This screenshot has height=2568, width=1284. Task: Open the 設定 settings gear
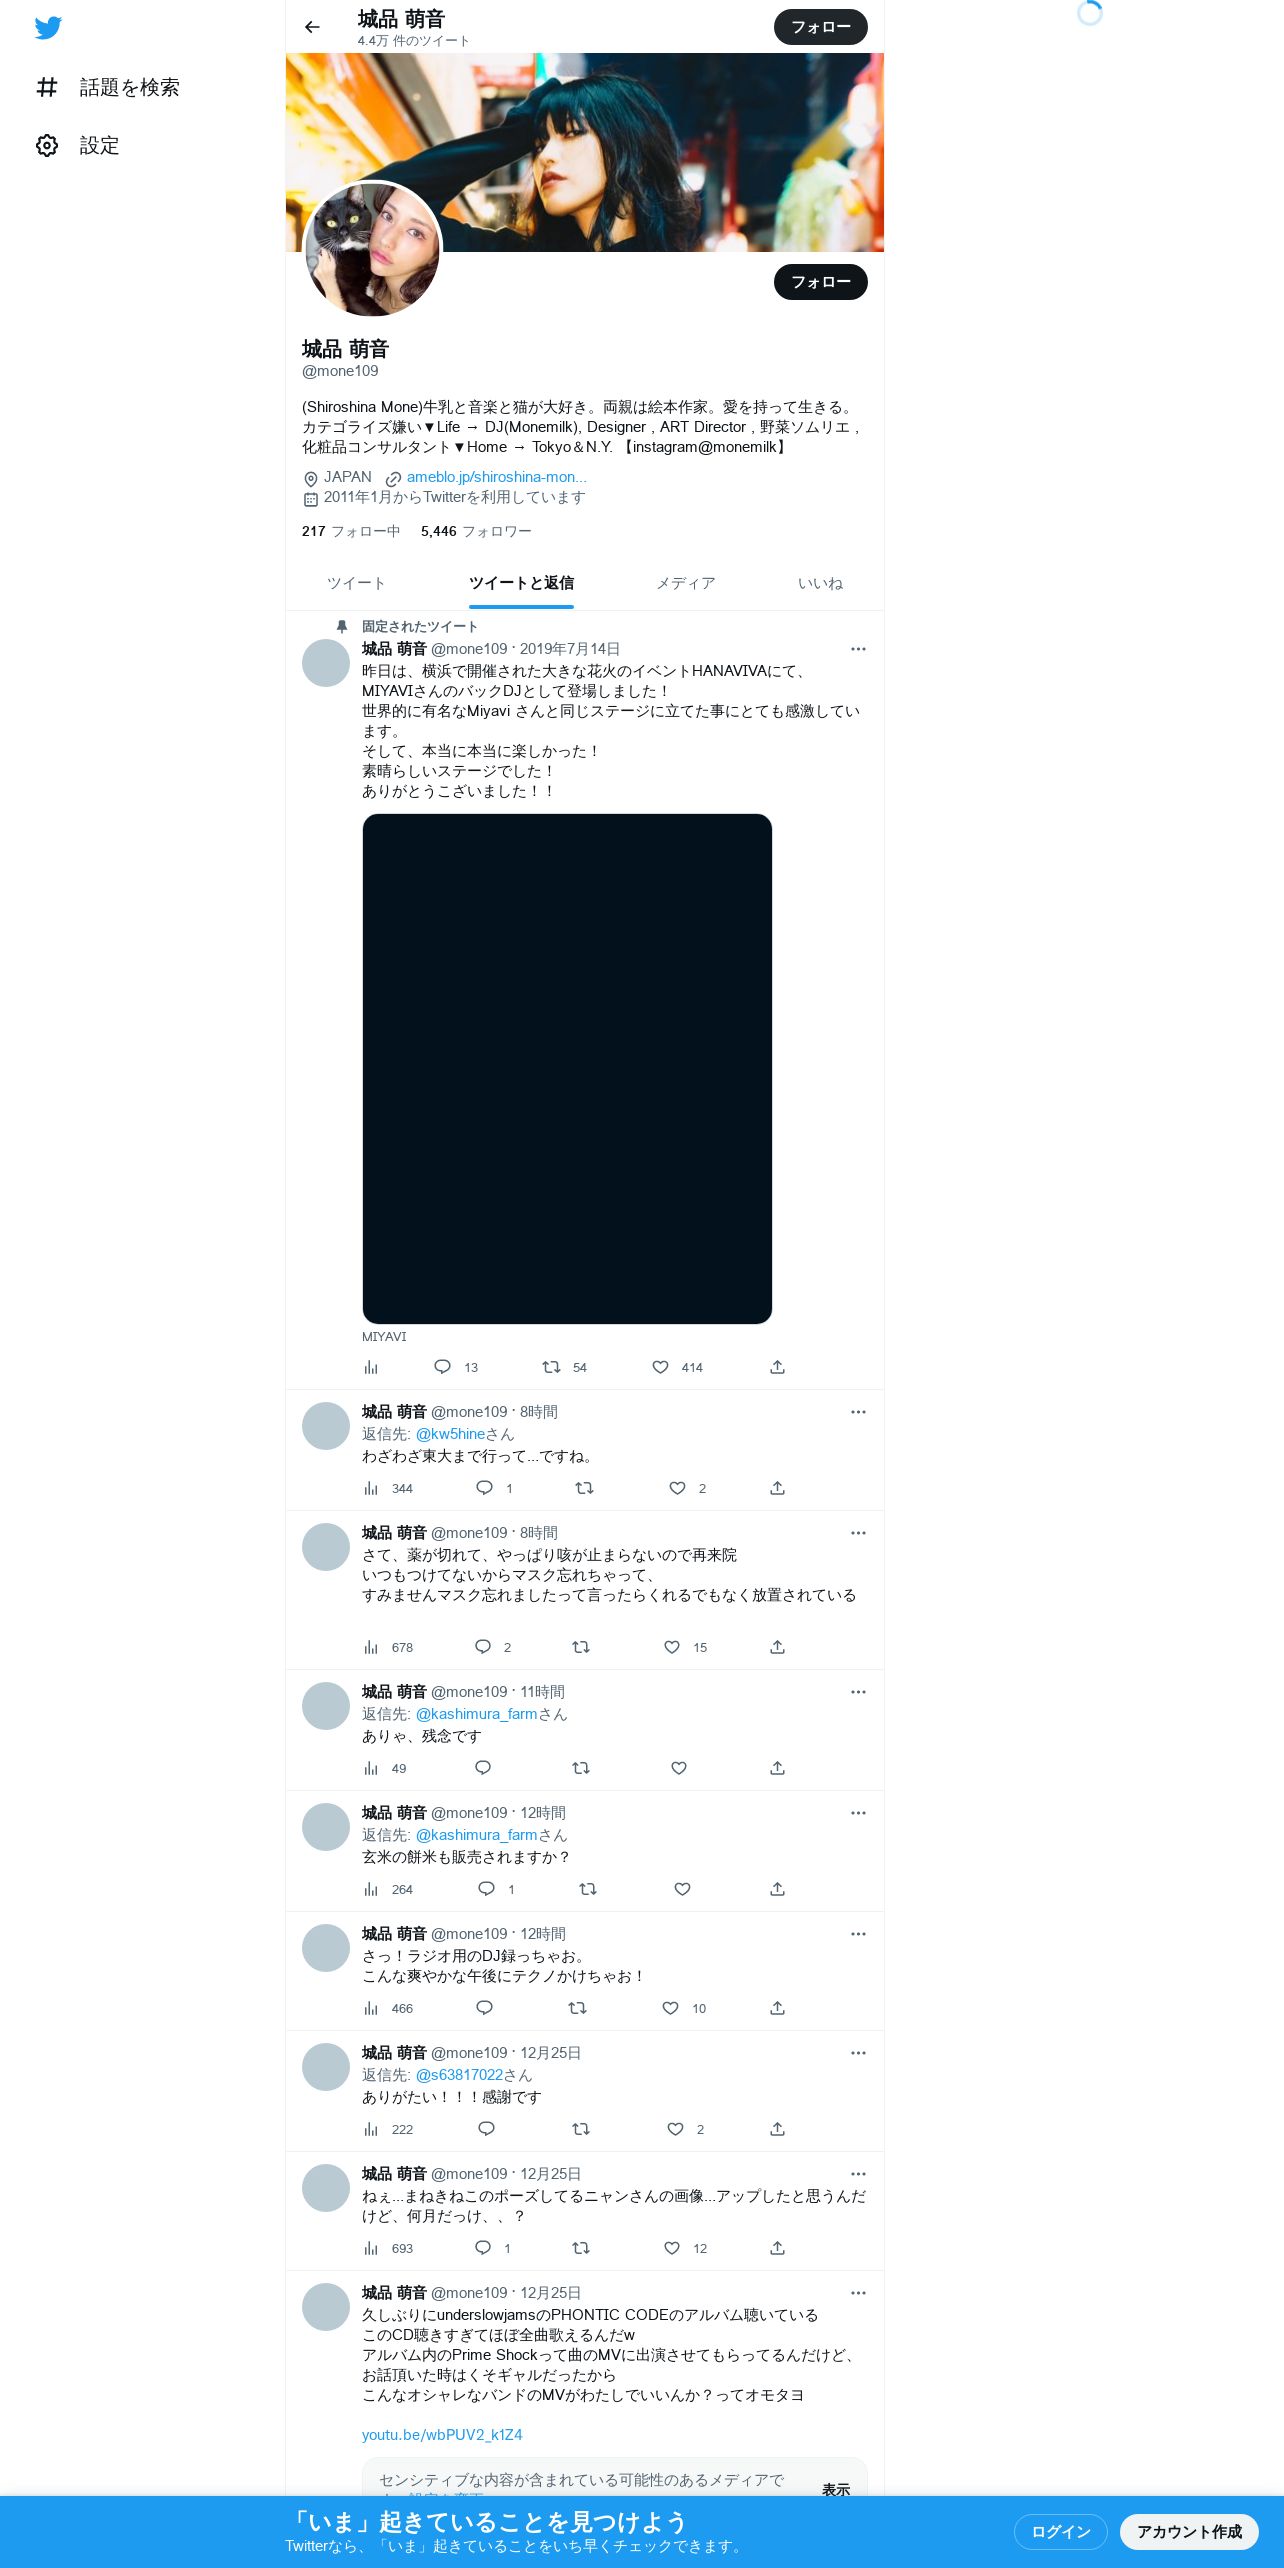click(47, 145)
